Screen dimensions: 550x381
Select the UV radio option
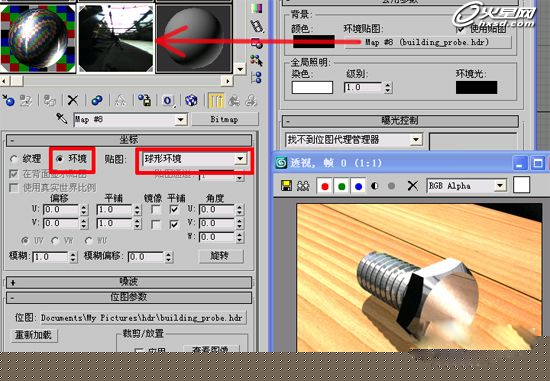[25, 241]
